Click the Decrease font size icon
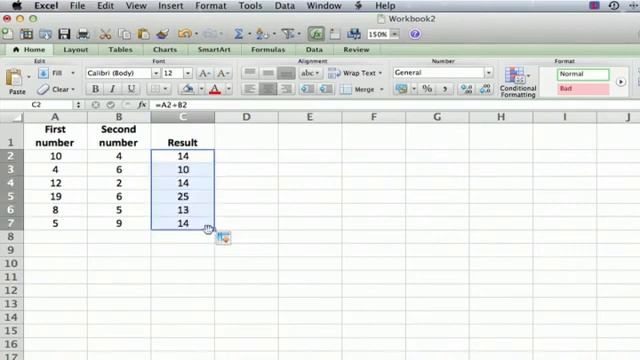The width and height of the screenshot is (640, 360). point(223,73)
